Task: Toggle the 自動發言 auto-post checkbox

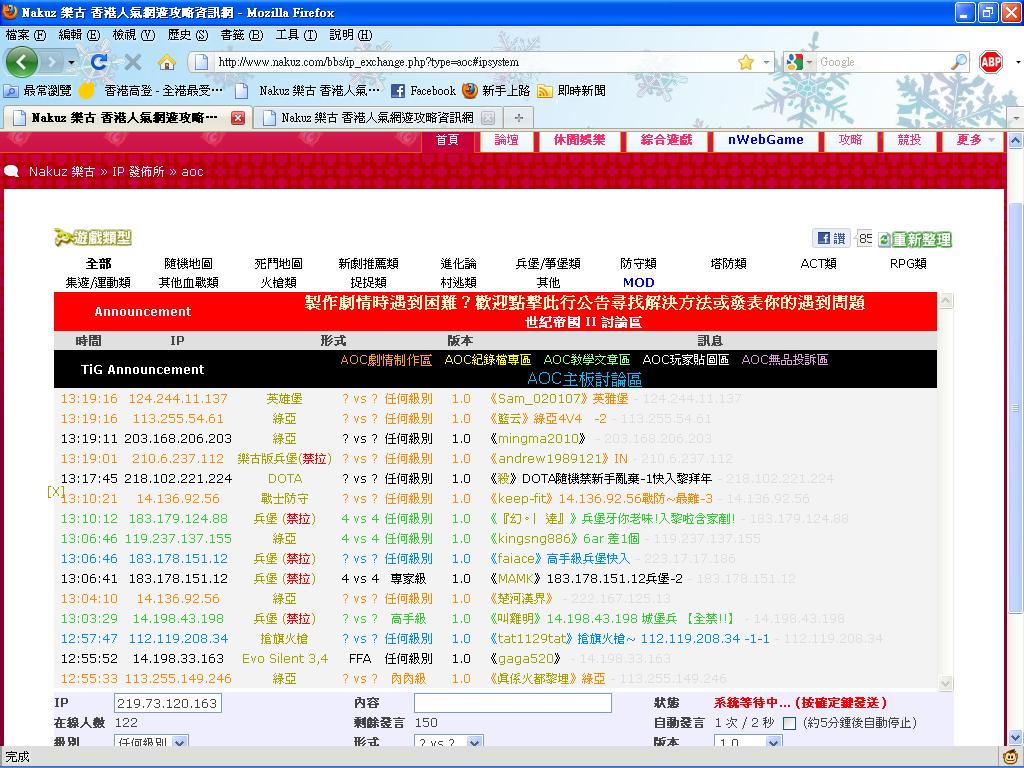Action: pyautogui.click(x=789, y=723)
